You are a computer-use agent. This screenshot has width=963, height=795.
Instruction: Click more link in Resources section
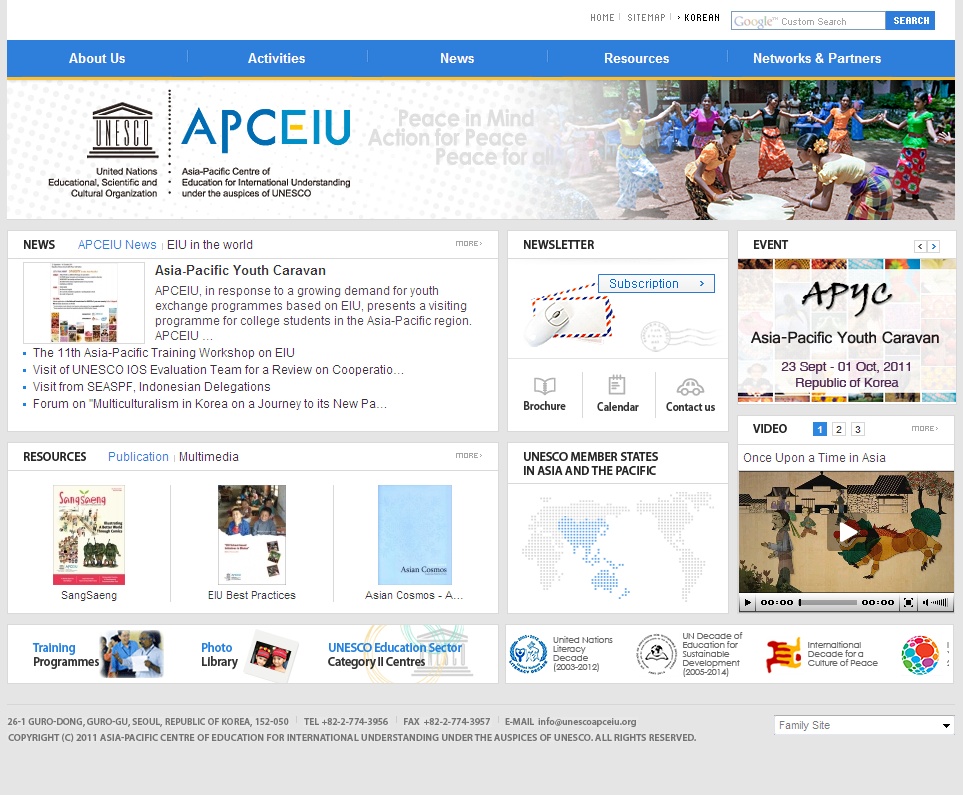469,456
